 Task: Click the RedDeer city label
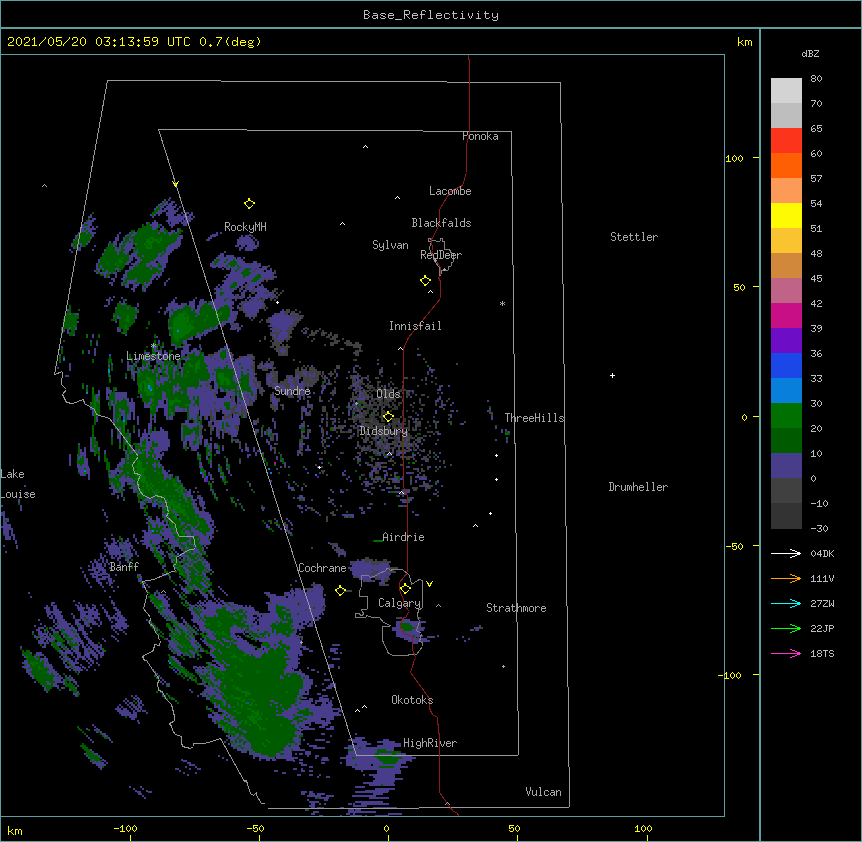(441, 255)
